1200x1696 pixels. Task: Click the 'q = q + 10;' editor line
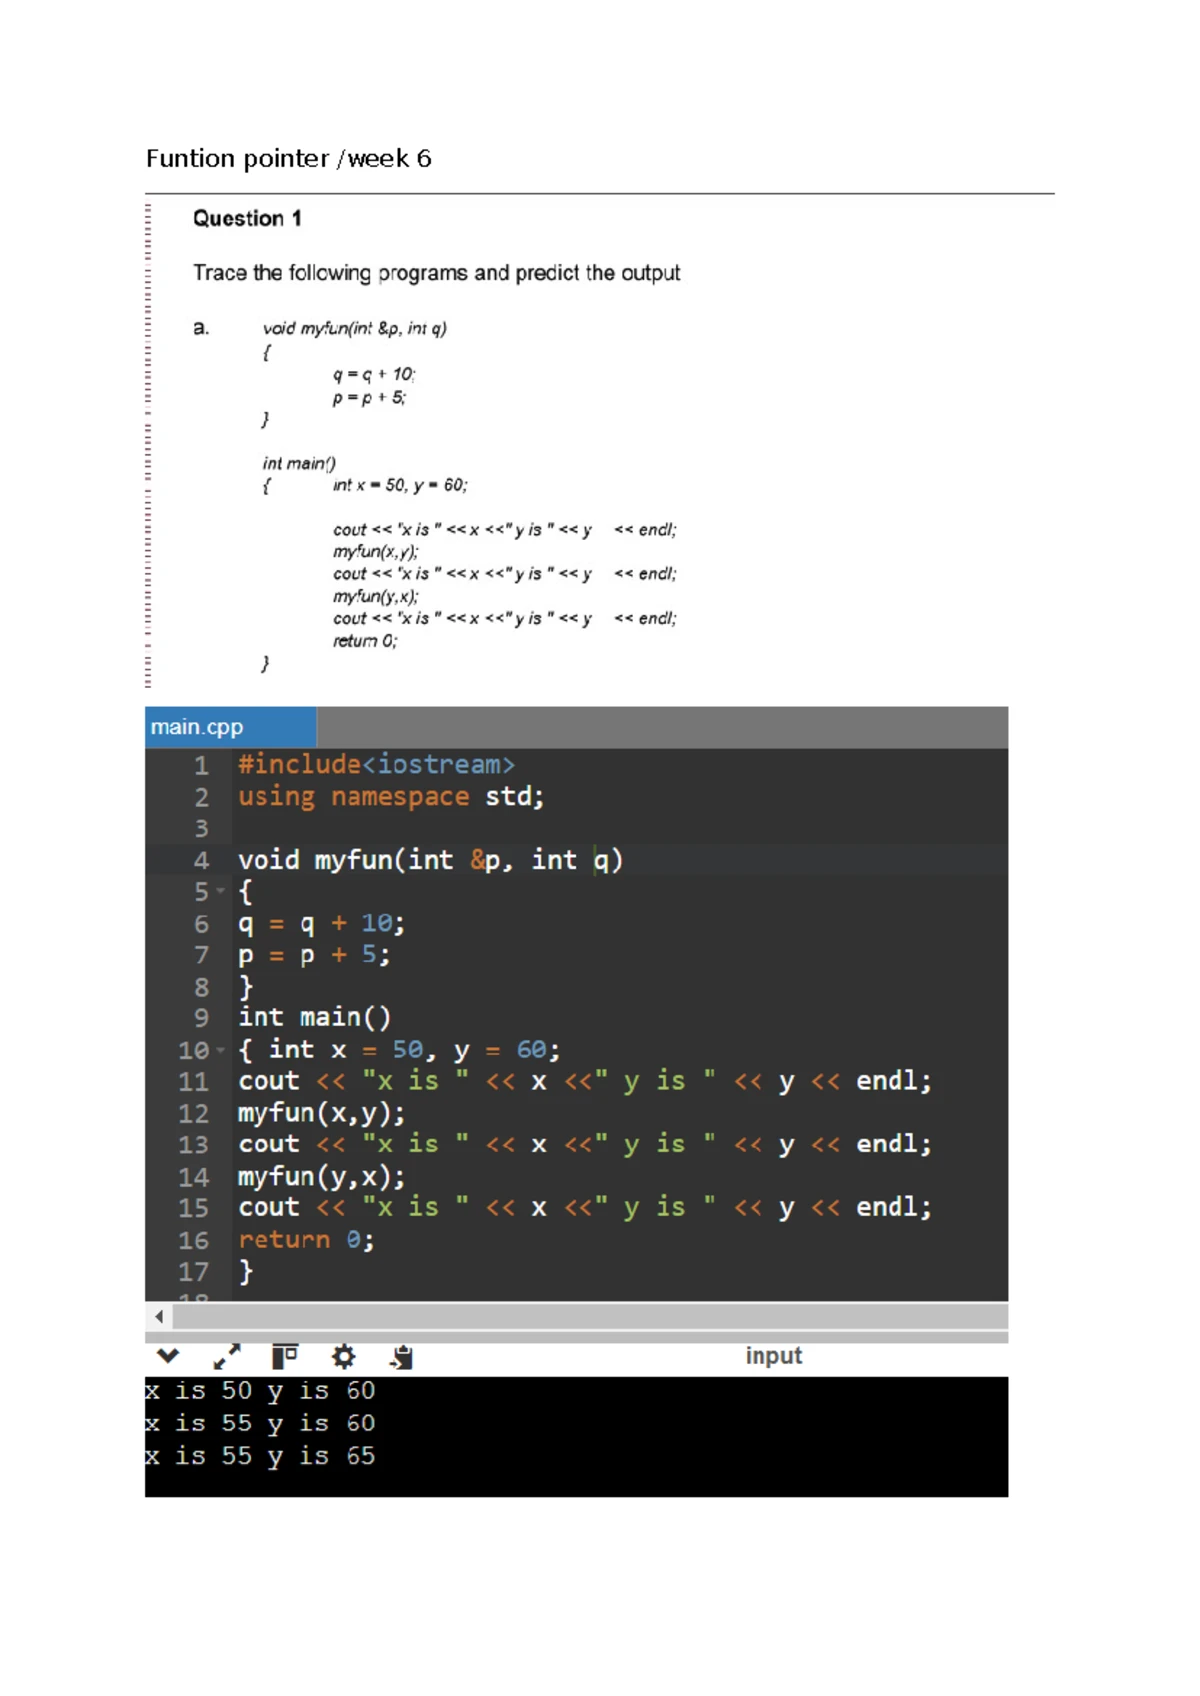[321, 923]
